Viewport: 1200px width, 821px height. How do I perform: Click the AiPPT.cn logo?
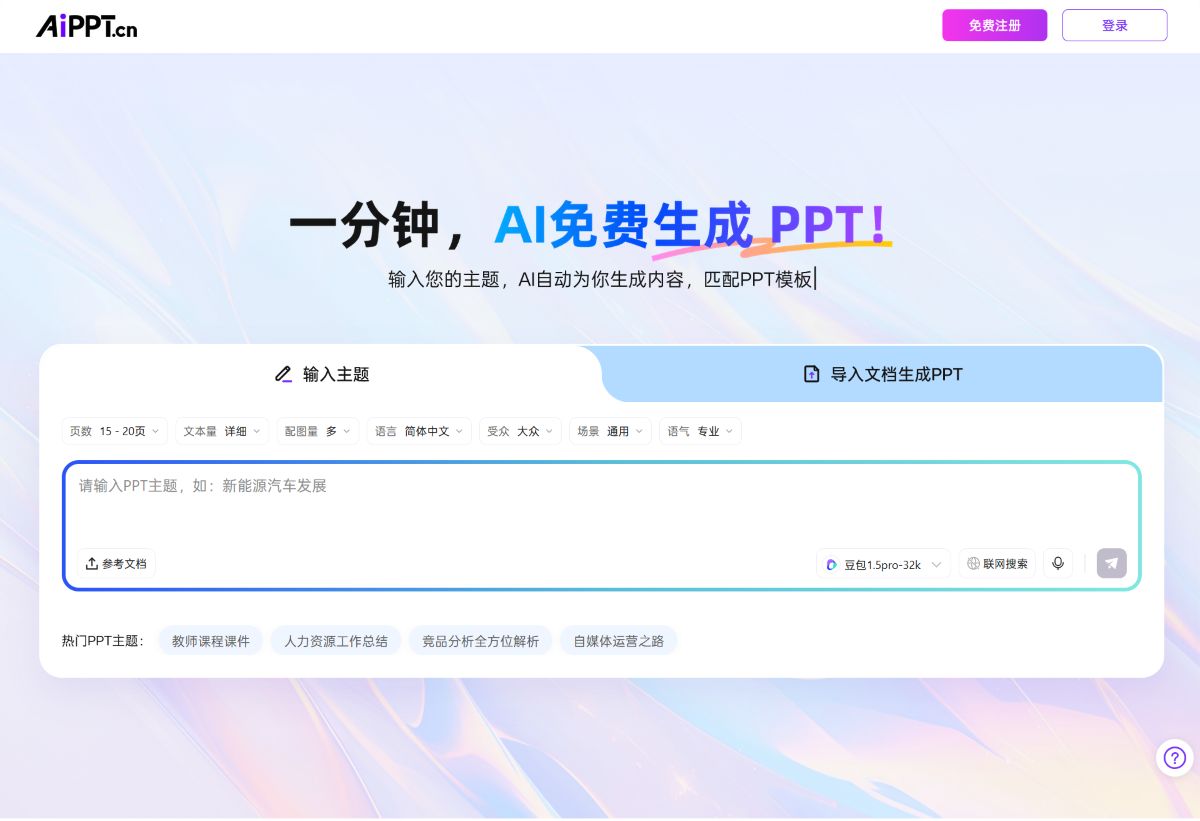click(x=87, y=27)
